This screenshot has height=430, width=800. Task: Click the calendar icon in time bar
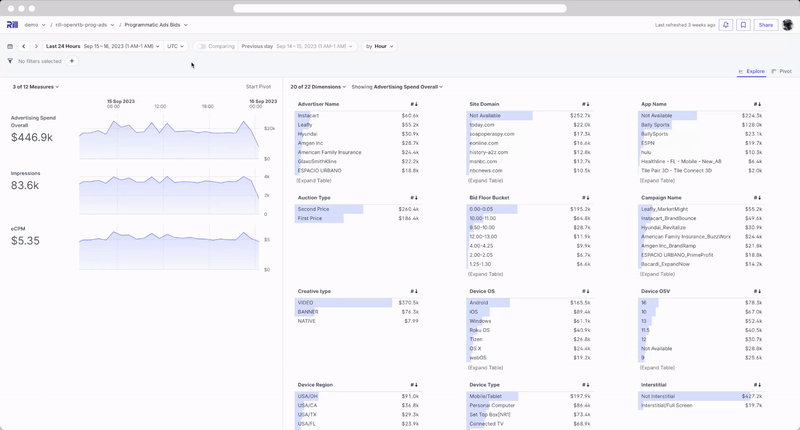tap(10, 46)
